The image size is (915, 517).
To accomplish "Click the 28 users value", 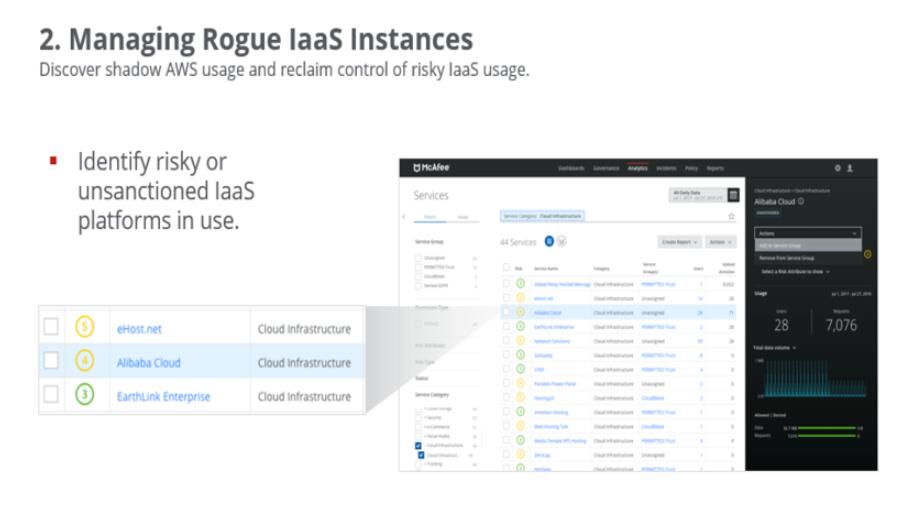I will (x=781, y=325).
